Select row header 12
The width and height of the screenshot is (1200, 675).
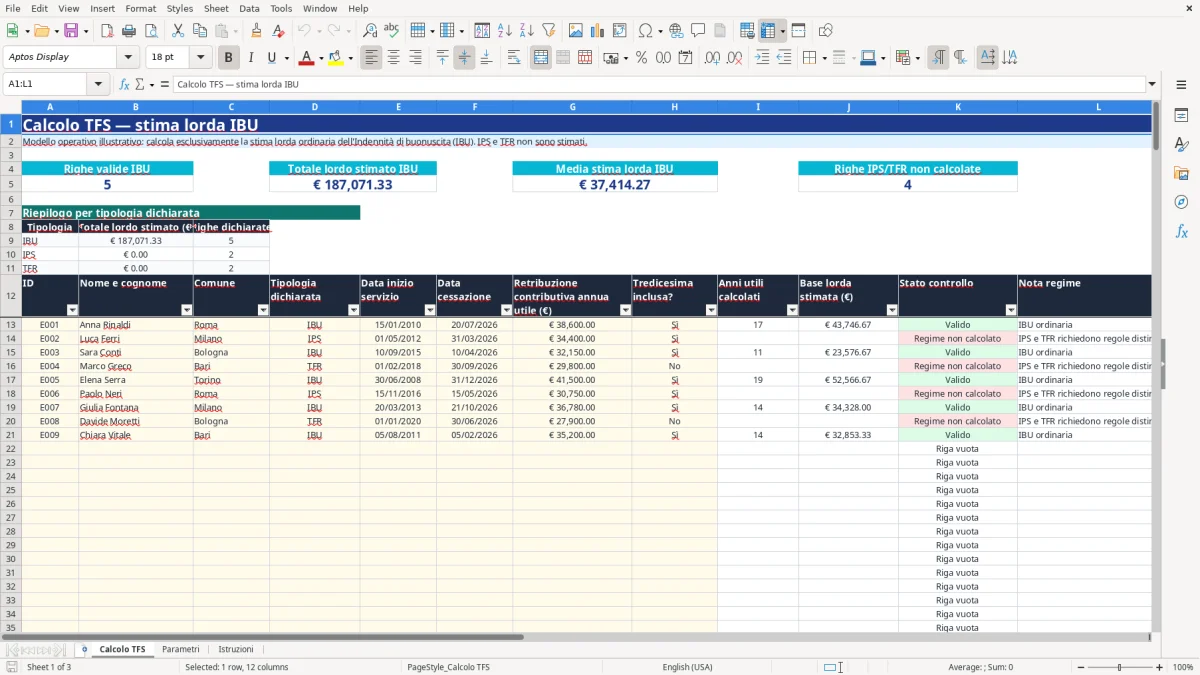[11, 296]
